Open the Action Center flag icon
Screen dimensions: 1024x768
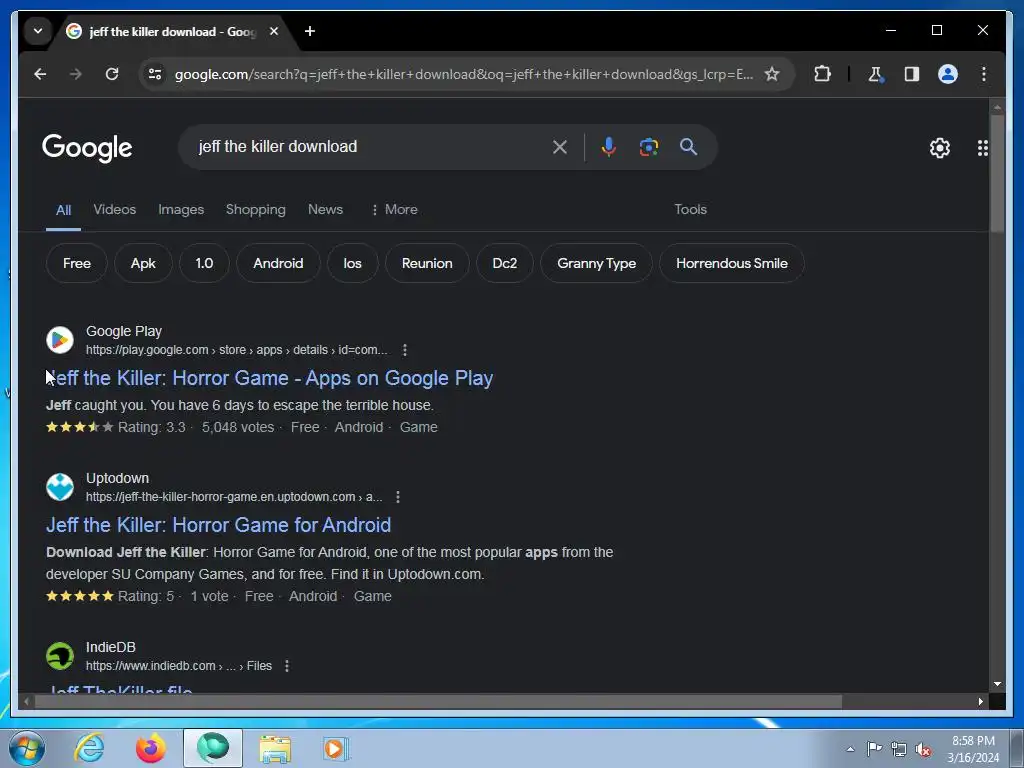[874, 749]
